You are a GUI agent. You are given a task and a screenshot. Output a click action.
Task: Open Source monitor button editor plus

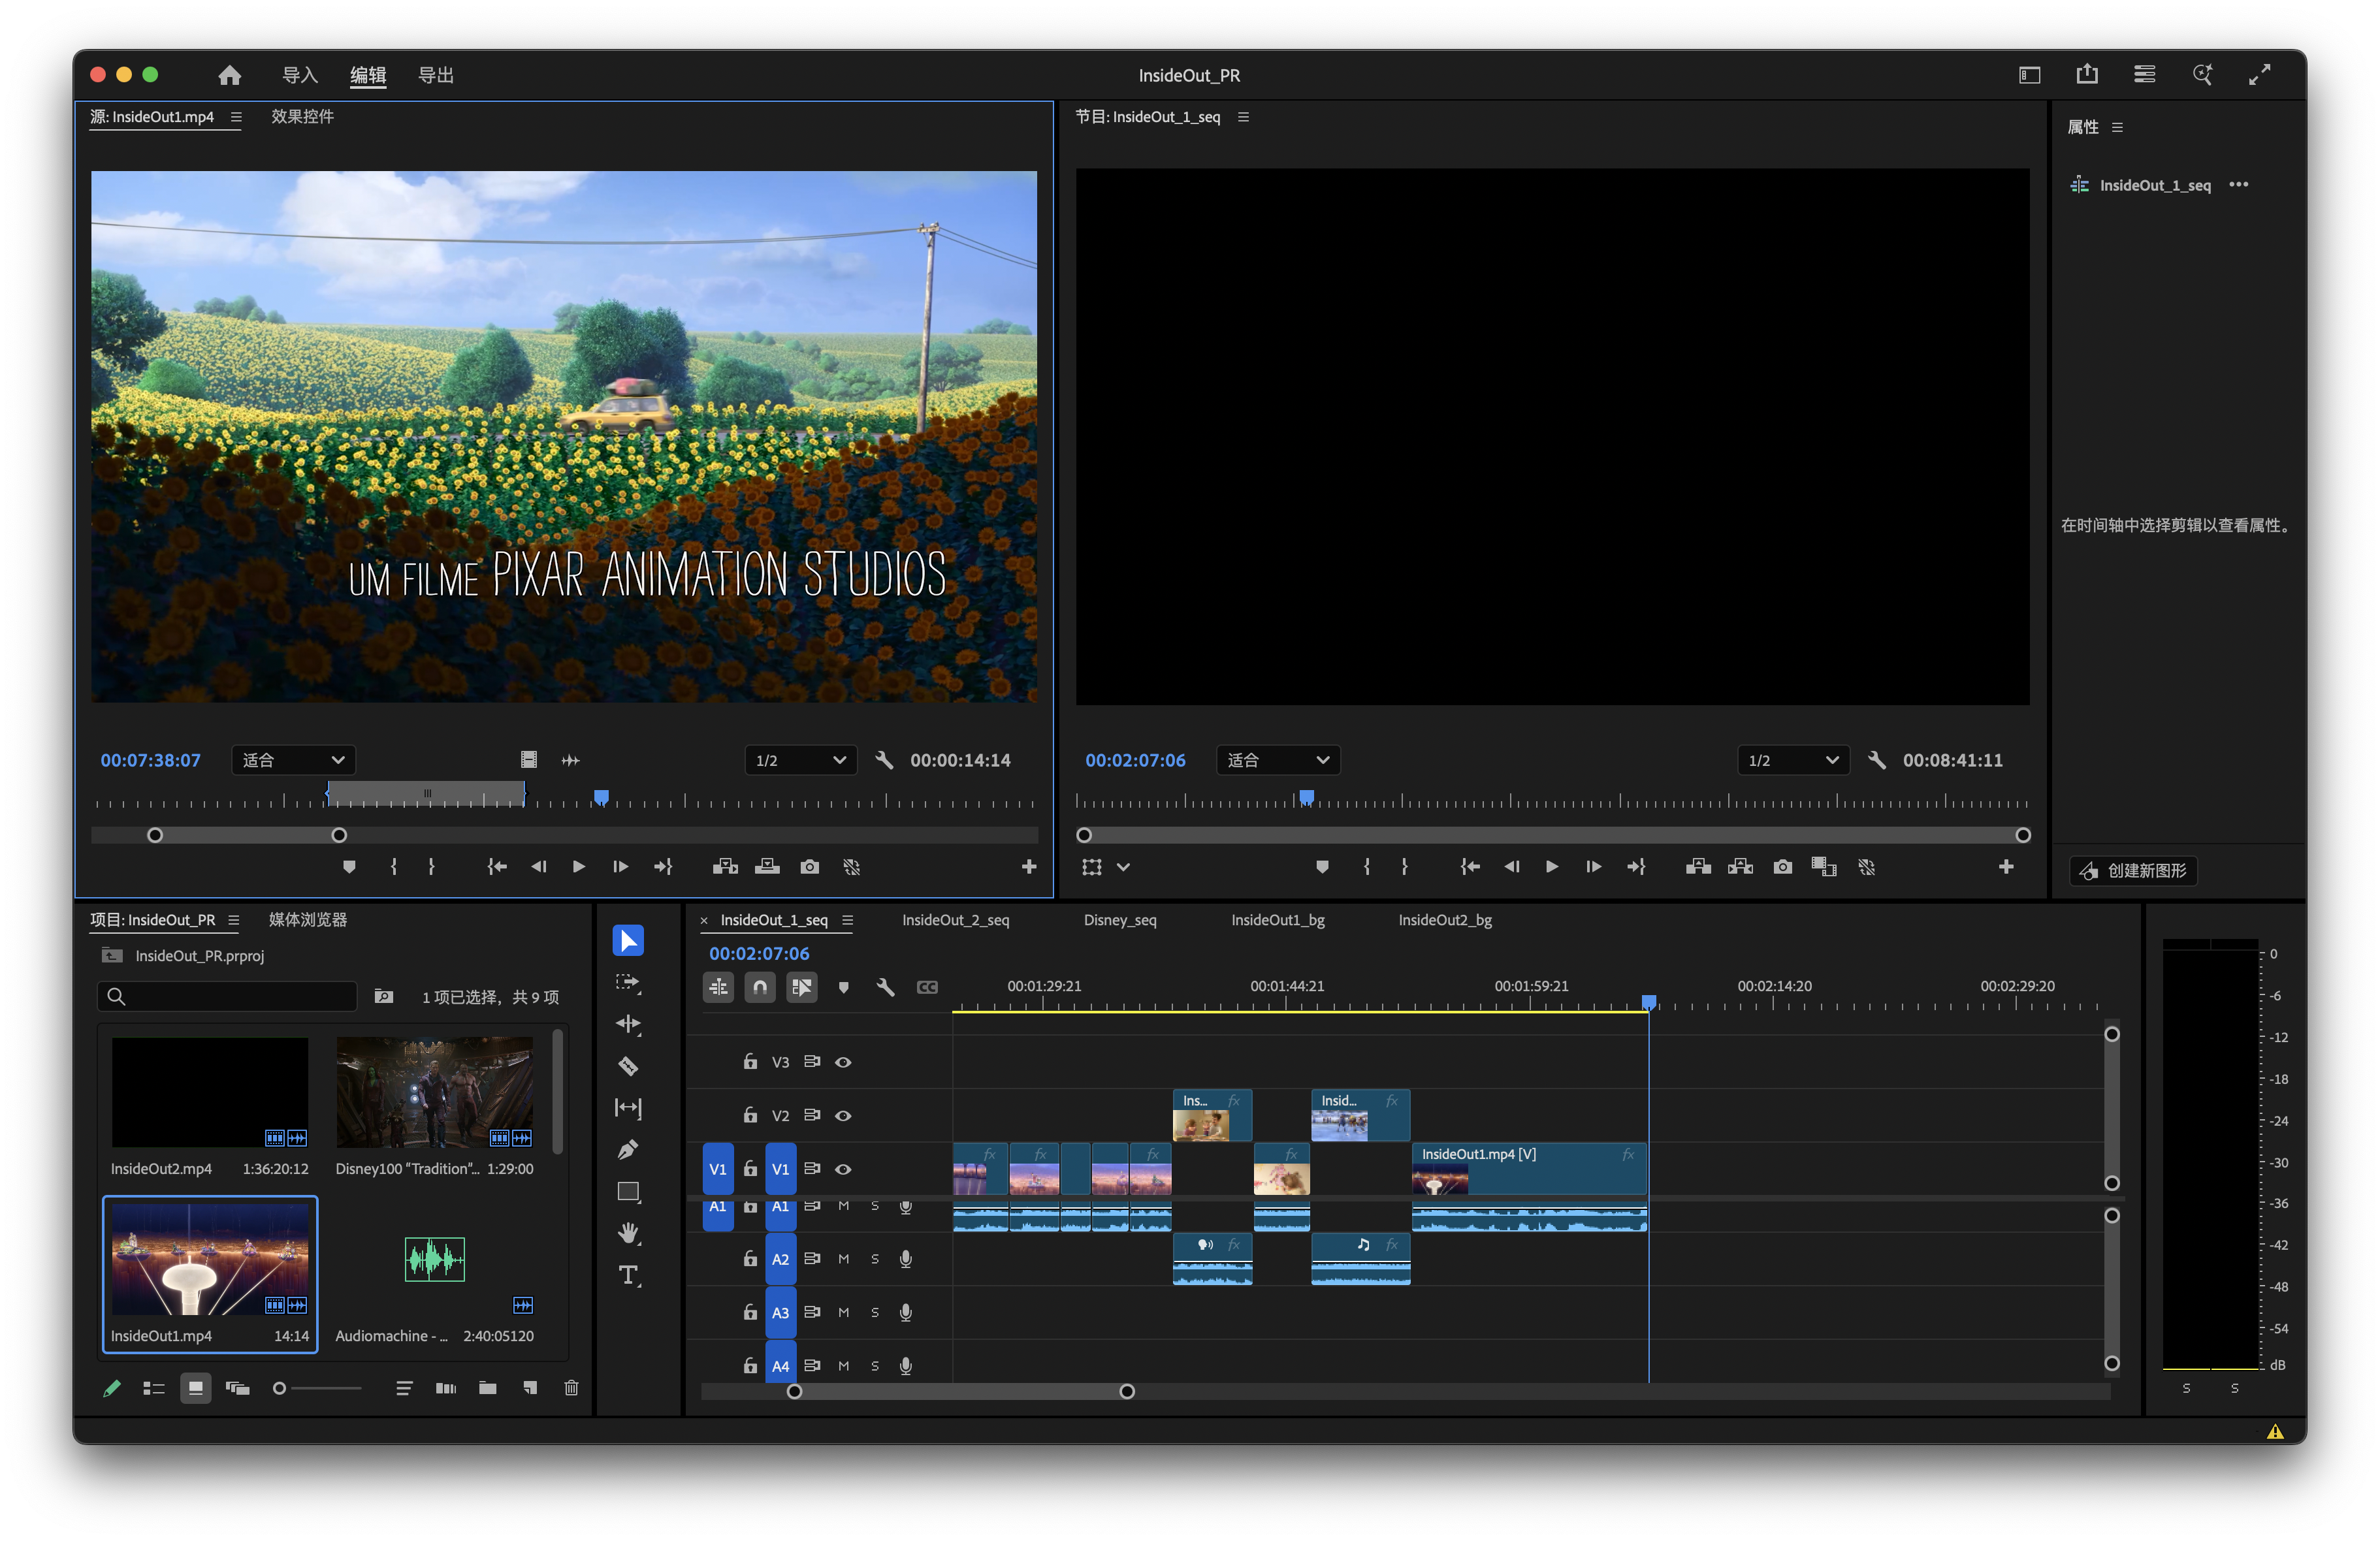pos(1029,867)
